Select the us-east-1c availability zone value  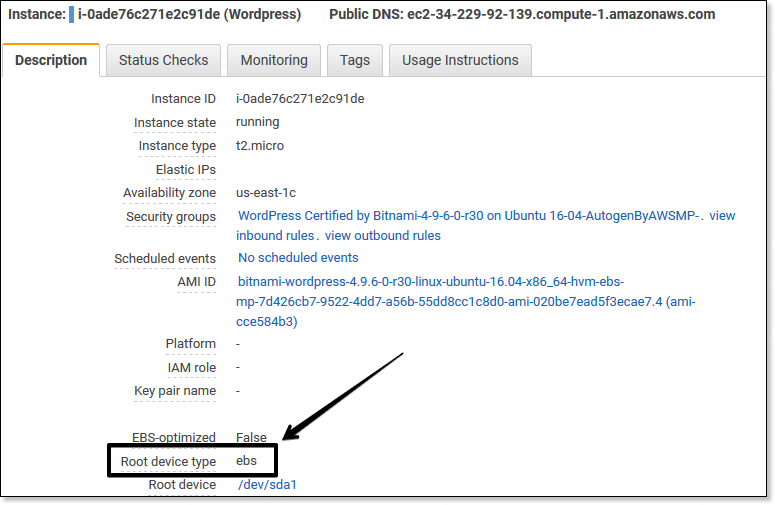[x=266, y=193]
